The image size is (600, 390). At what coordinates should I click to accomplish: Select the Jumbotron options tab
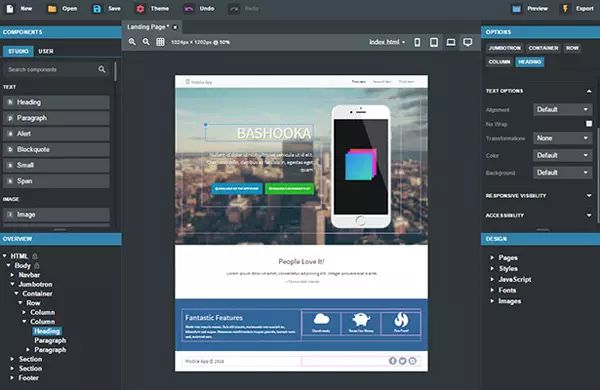tap(504, 48)
